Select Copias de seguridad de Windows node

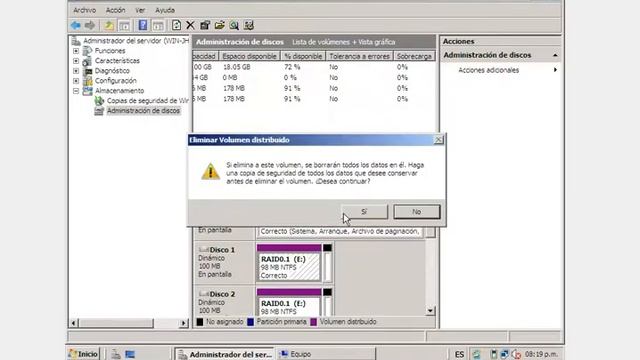[147, 101]
